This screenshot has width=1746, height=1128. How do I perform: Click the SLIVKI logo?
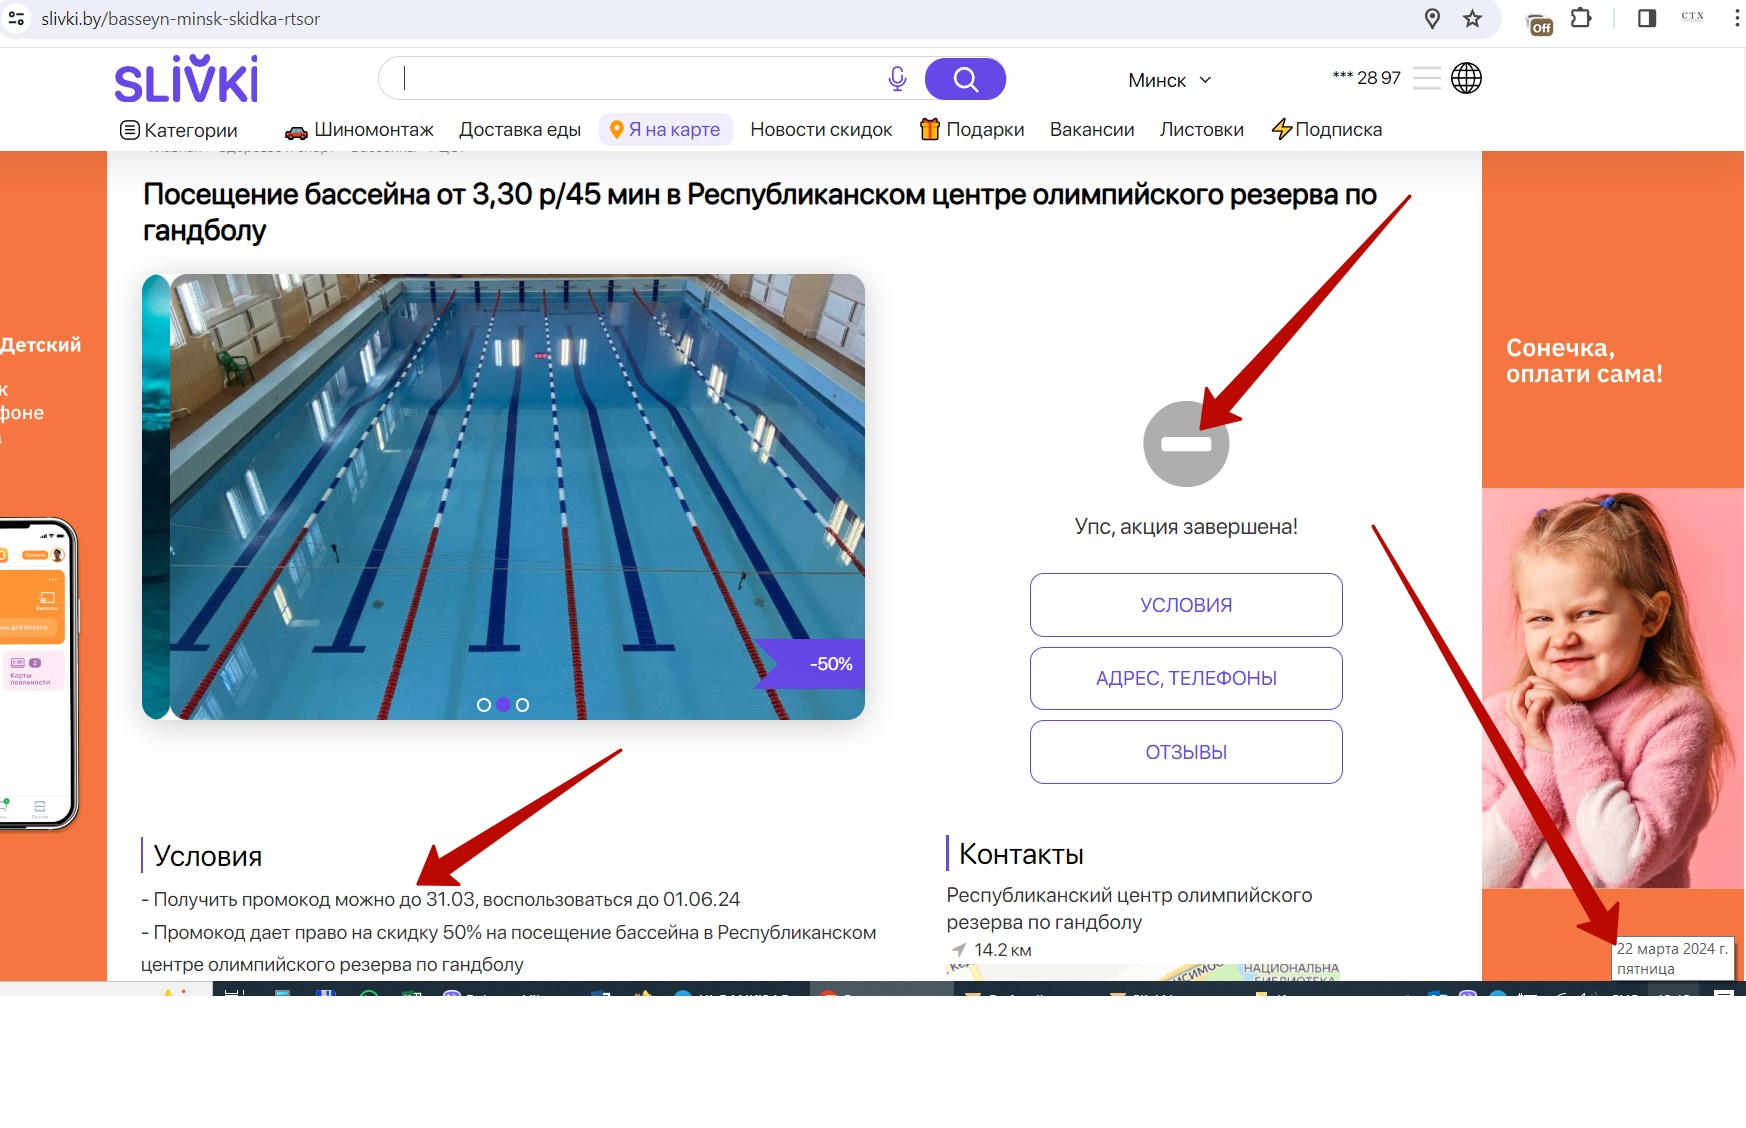coord(186,79)
